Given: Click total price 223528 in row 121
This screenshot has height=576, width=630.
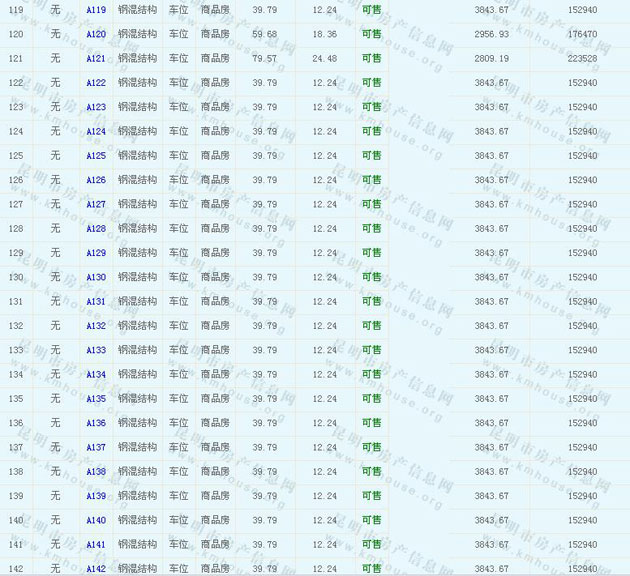Looking at the screenshot, I should (582, 58).
